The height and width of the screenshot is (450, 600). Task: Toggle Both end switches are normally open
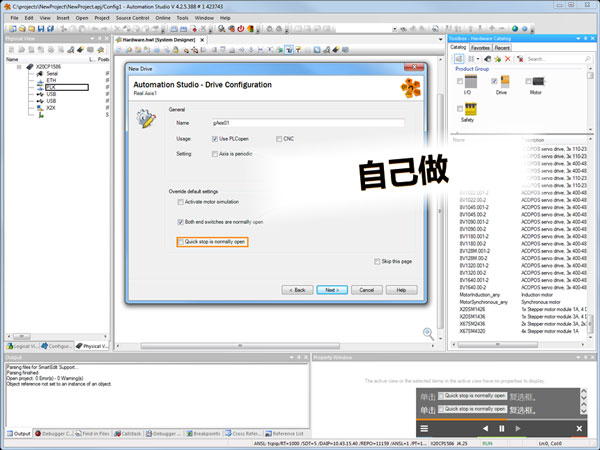(181, 222)
